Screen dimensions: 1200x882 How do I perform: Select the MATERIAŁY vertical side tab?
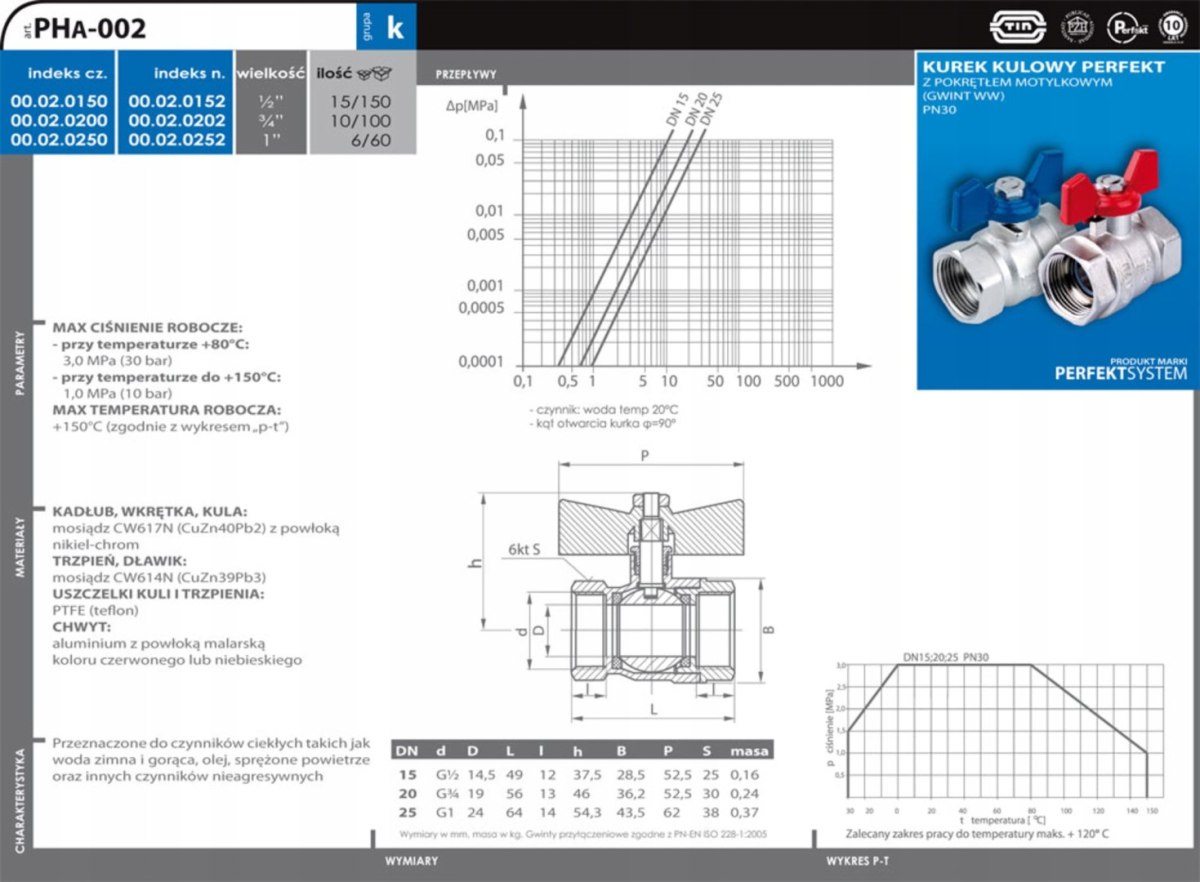[17, 548]
